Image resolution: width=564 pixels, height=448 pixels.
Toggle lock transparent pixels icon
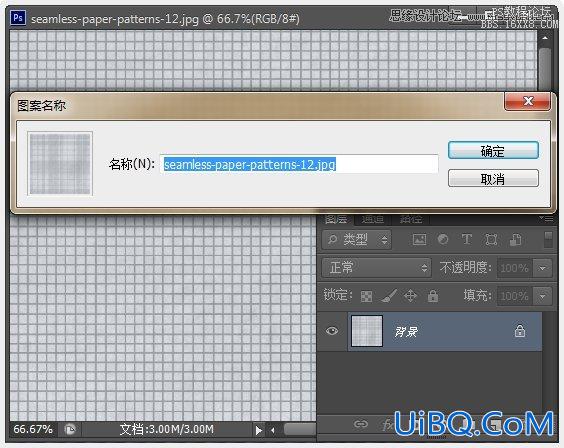(x=366, y=296)
